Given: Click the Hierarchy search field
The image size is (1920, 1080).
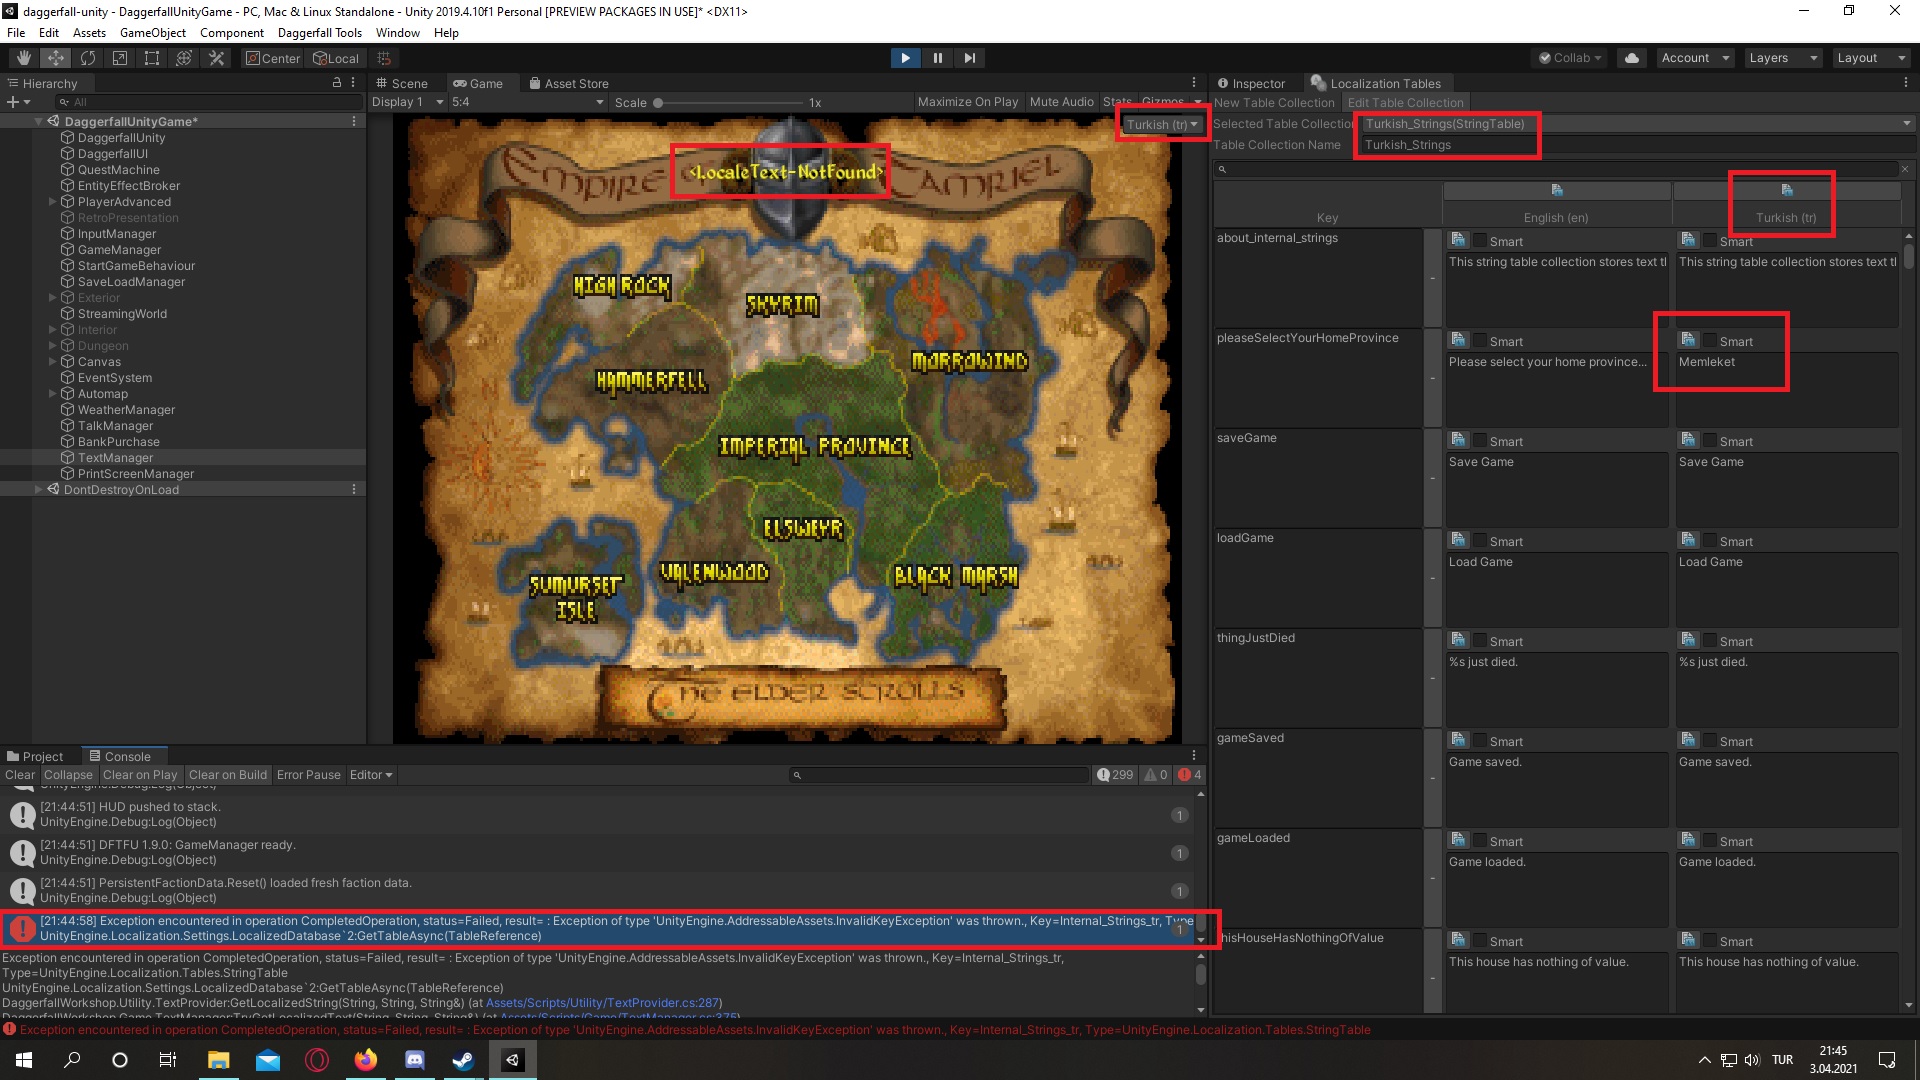Looking at the screenshot, I should tap(208, 102).
